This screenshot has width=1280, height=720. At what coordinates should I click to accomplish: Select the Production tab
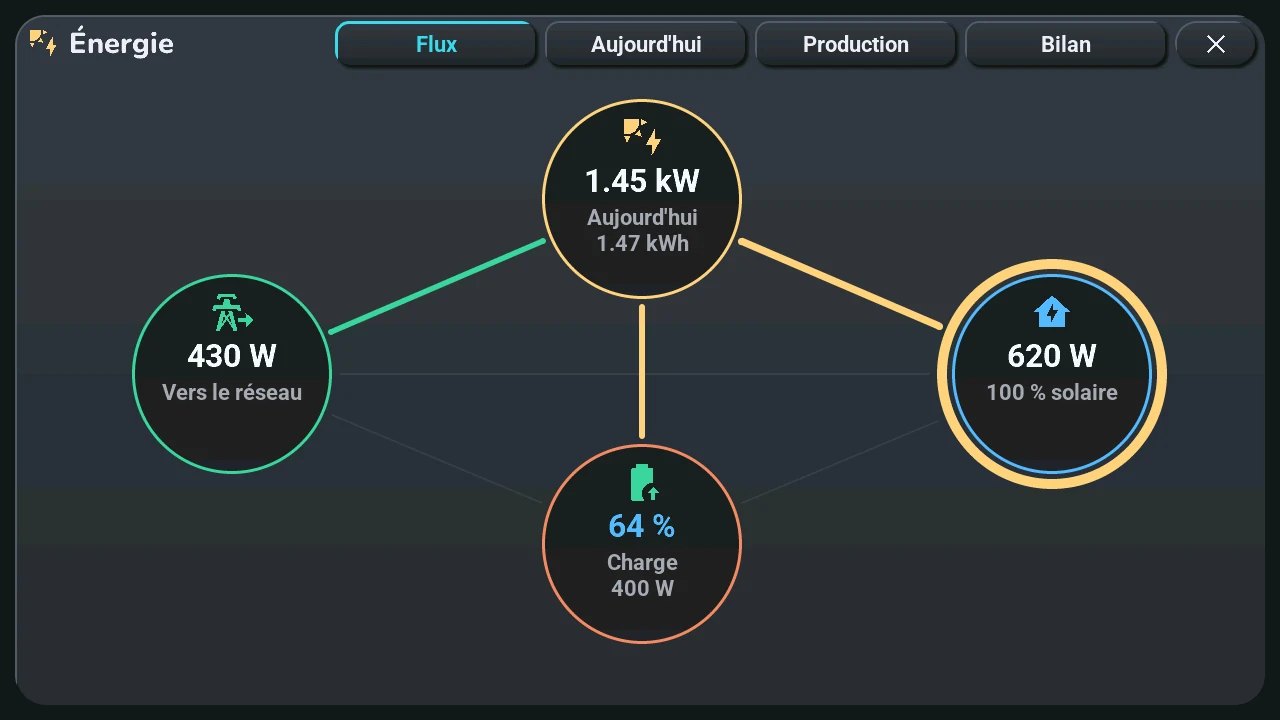[856, 44]
